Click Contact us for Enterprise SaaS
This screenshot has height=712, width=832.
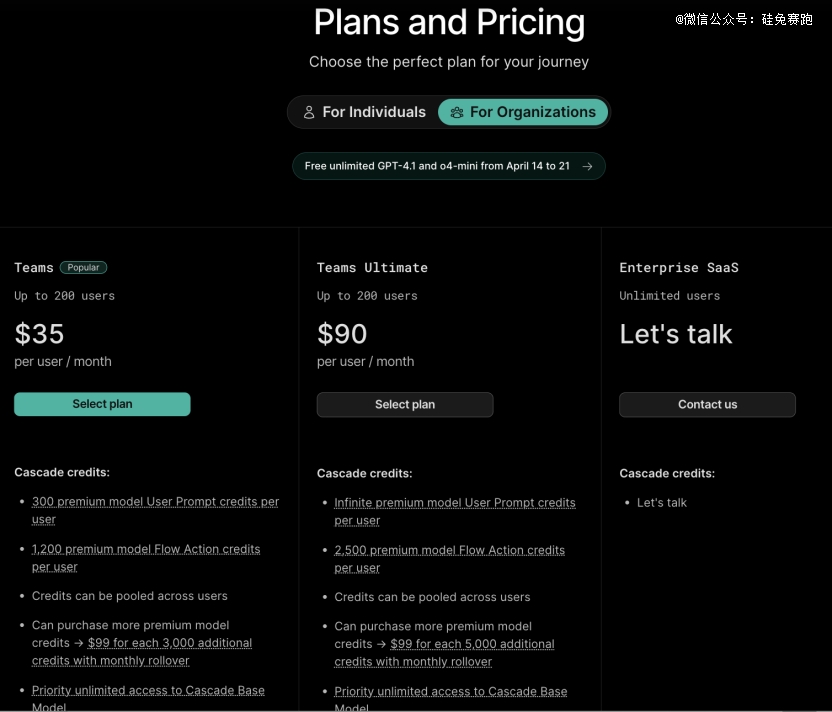(707, 405)
